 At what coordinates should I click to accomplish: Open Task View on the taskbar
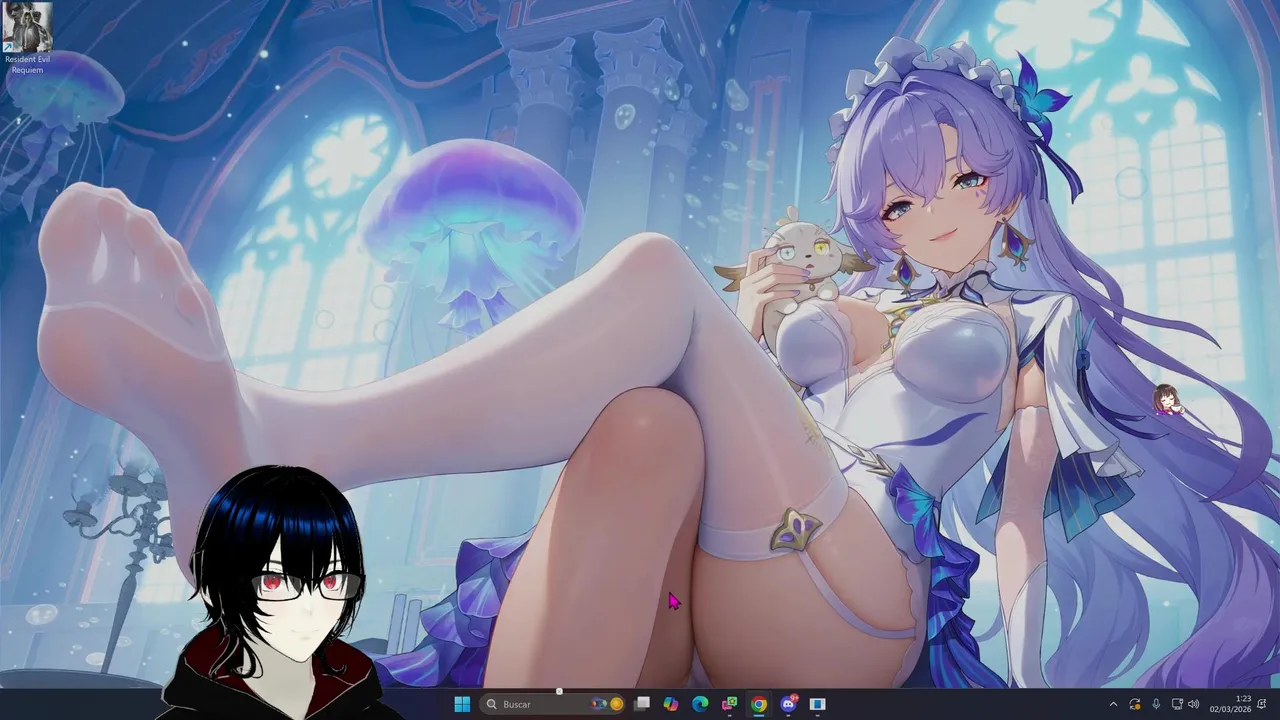click(642, 704)
